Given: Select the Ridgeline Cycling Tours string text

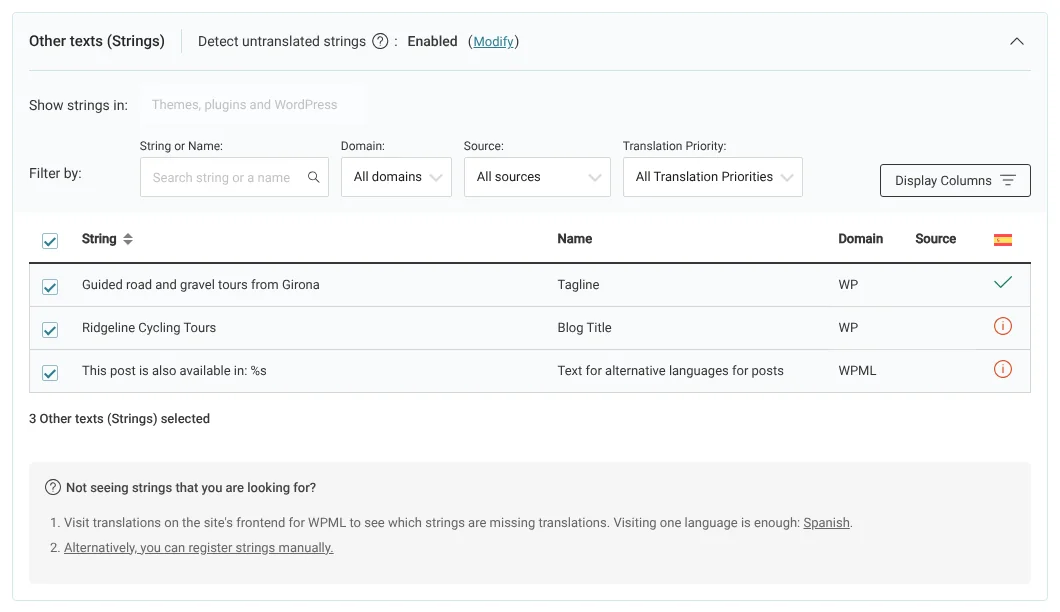Looking at the screenshot, I should pyautogui.click(x=149, y=328).
